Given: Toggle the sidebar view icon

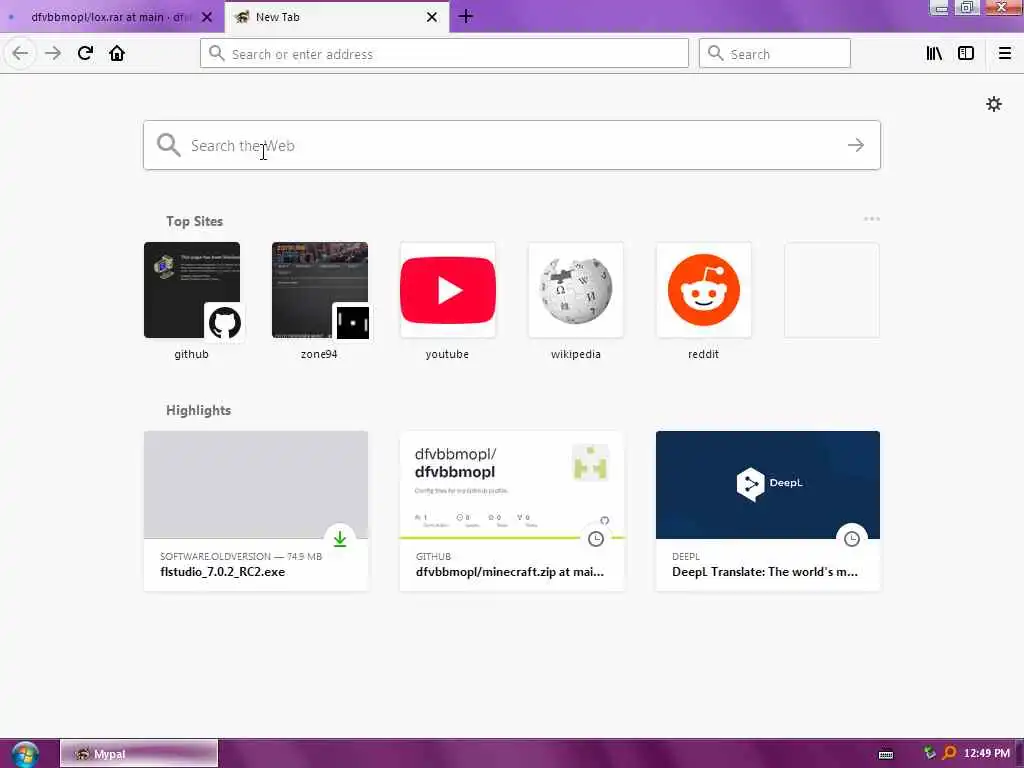Looking at the screenshot, I should coord(966,54).
